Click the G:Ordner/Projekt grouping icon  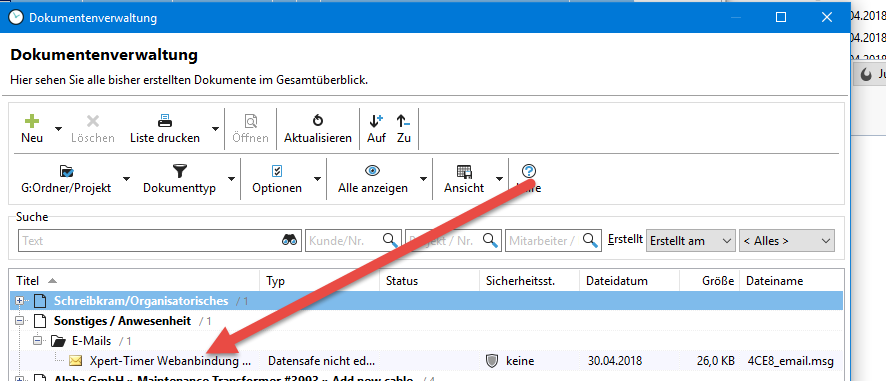coord(67,171)
